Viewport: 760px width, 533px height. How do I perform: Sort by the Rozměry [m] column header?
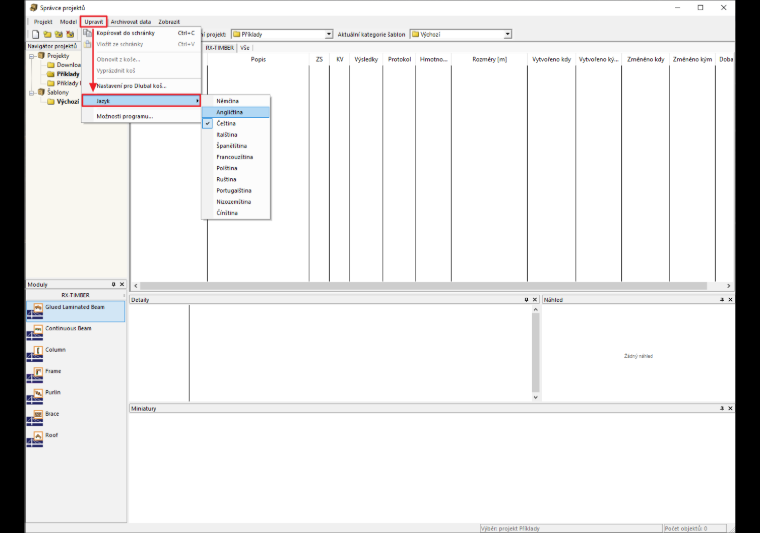click(490, 59)
